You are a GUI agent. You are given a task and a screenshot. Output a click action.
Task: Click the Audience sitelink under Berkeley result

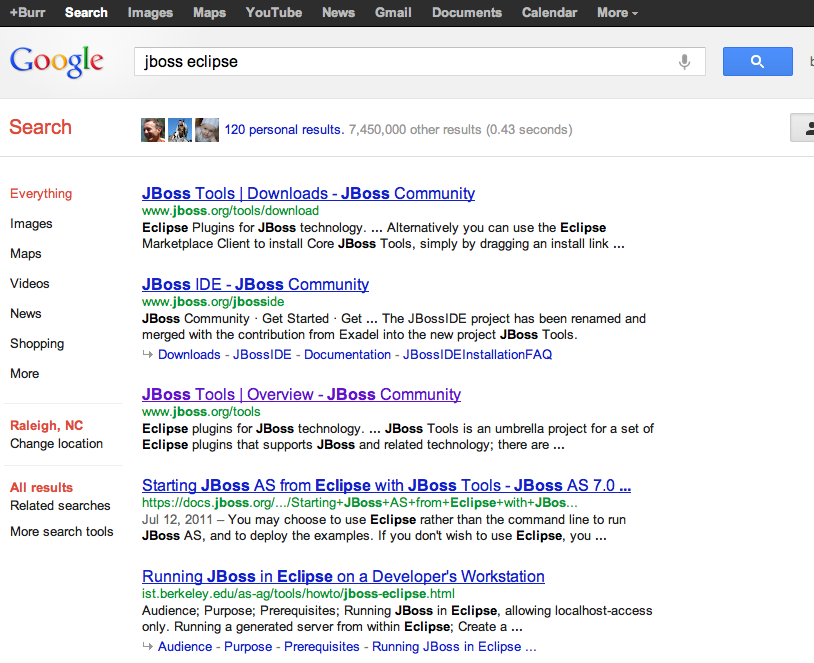185,647
